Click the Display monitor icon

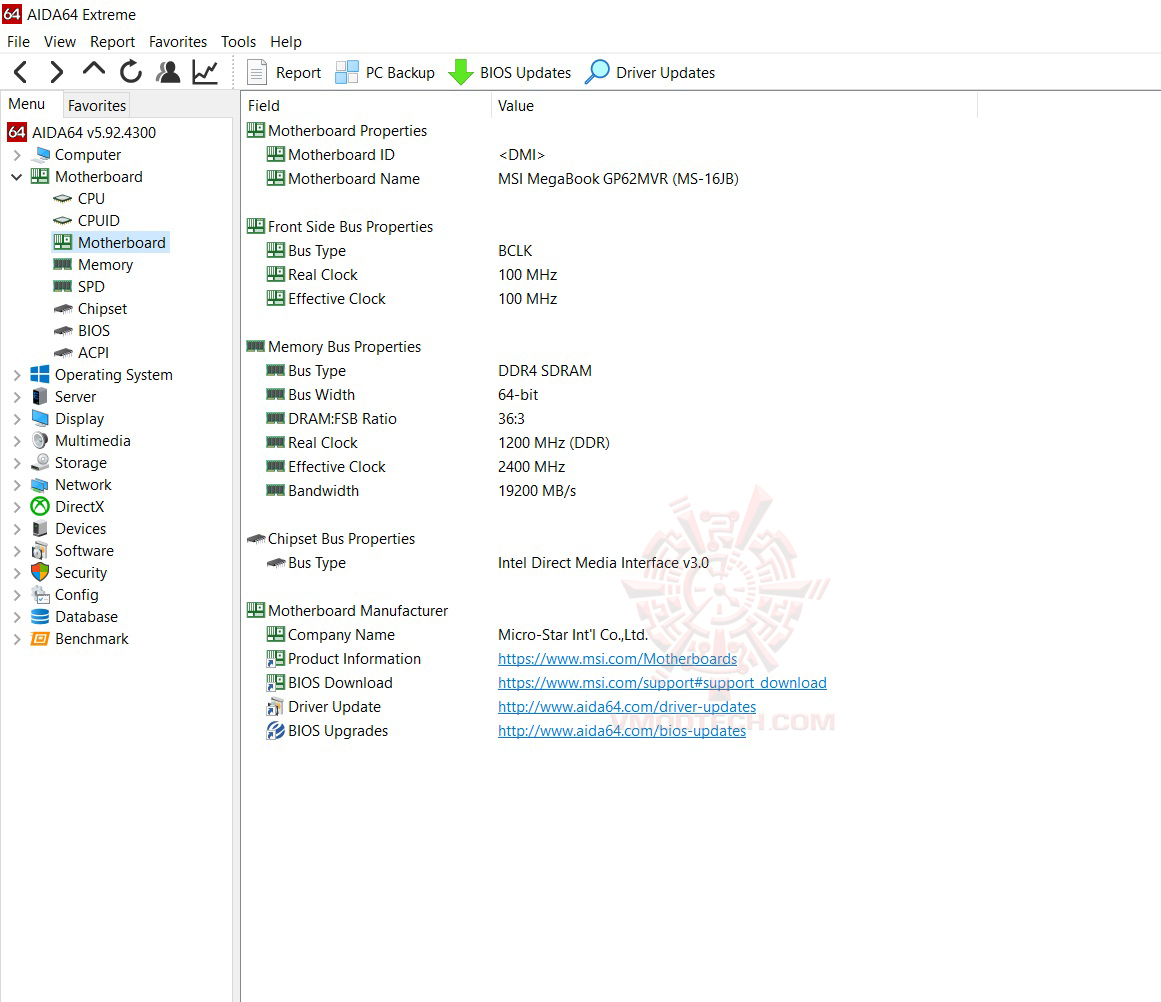point(40,418)
